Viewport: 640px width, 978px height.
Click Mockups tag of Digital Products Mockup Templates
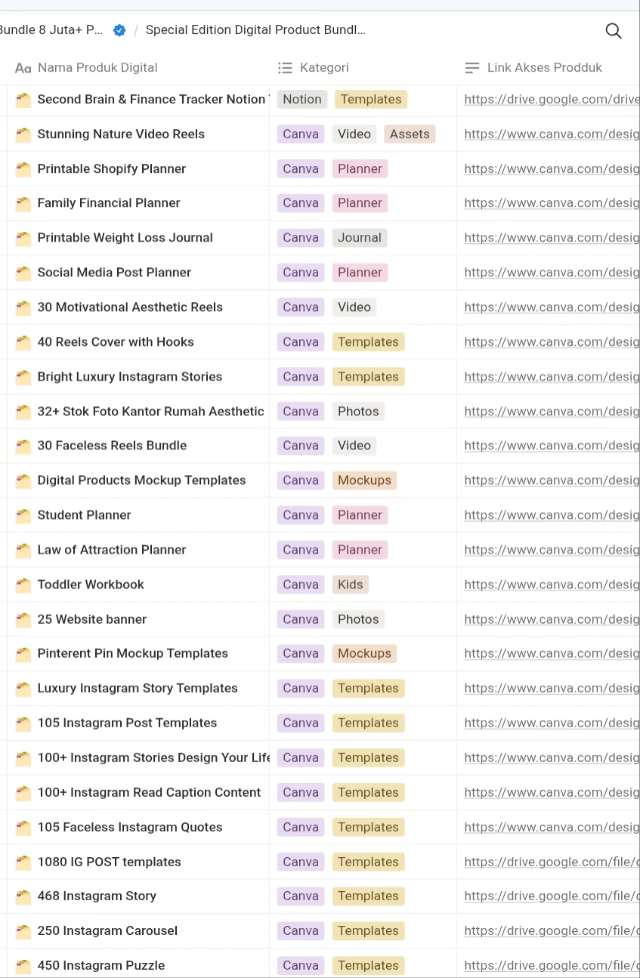coord(364,480)
